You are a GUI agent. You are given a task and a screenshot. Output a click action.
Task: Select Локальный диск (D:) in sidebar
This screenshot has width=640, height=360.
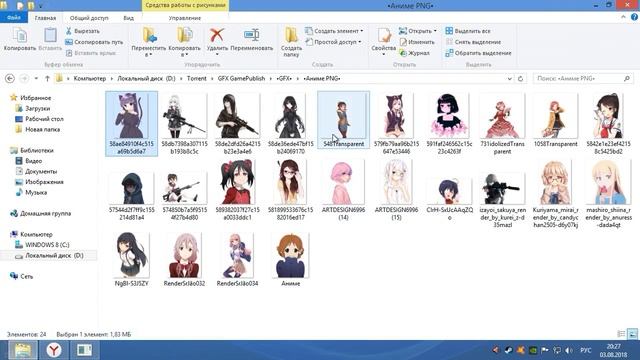point(54,256)
